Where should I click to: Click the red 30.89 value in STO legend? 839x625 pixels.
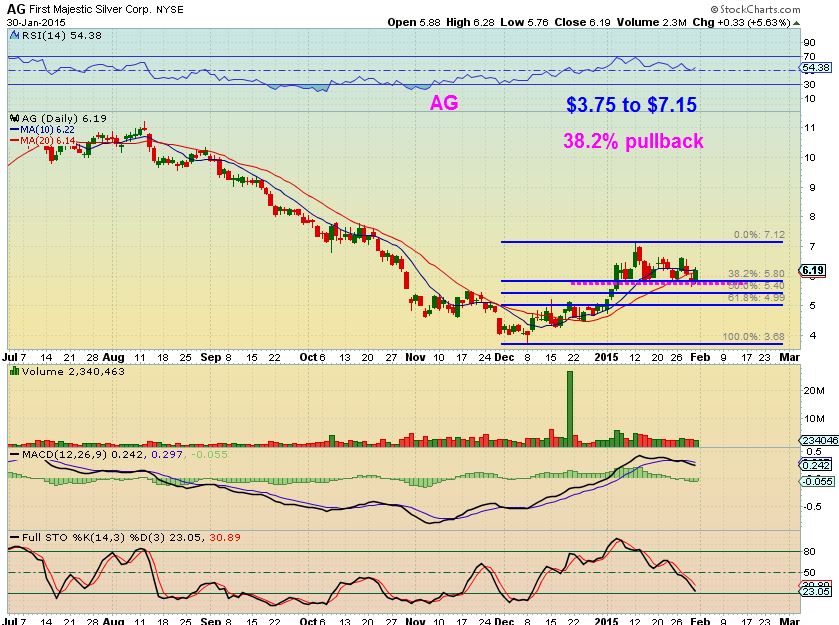(x=225, y=537)
